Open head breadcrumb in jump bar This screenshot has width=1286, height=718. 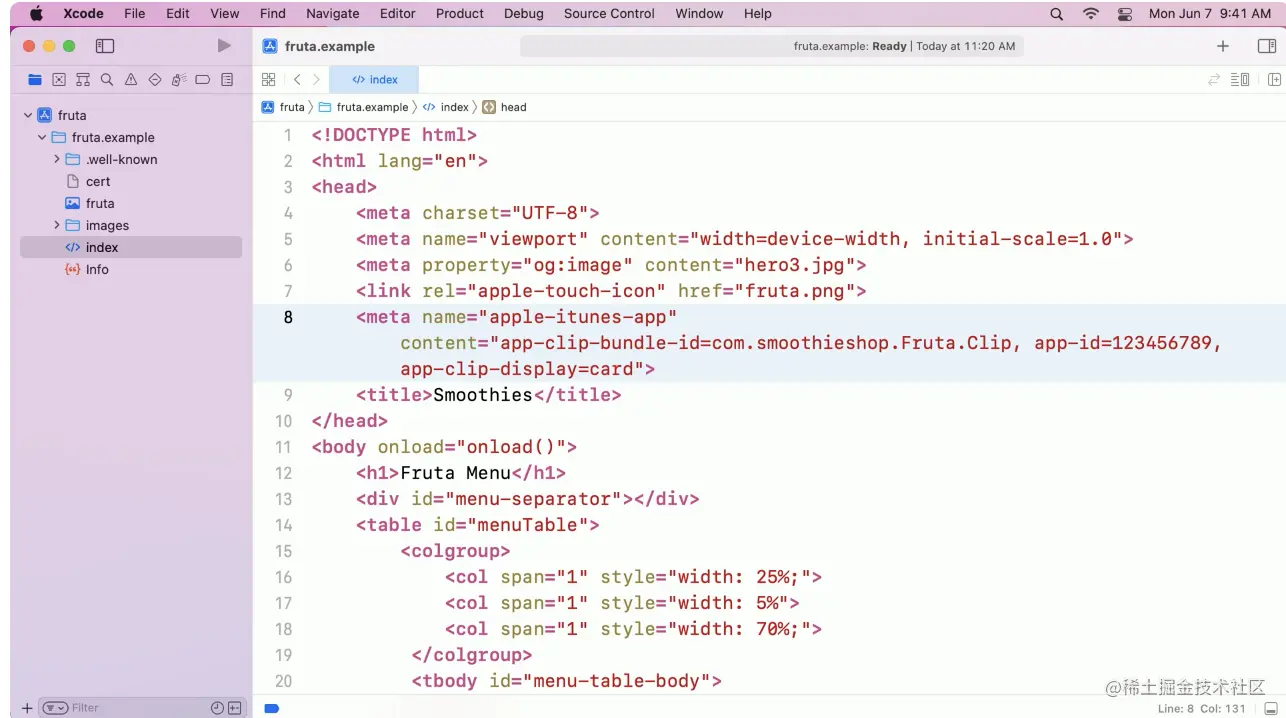(505, 107)
